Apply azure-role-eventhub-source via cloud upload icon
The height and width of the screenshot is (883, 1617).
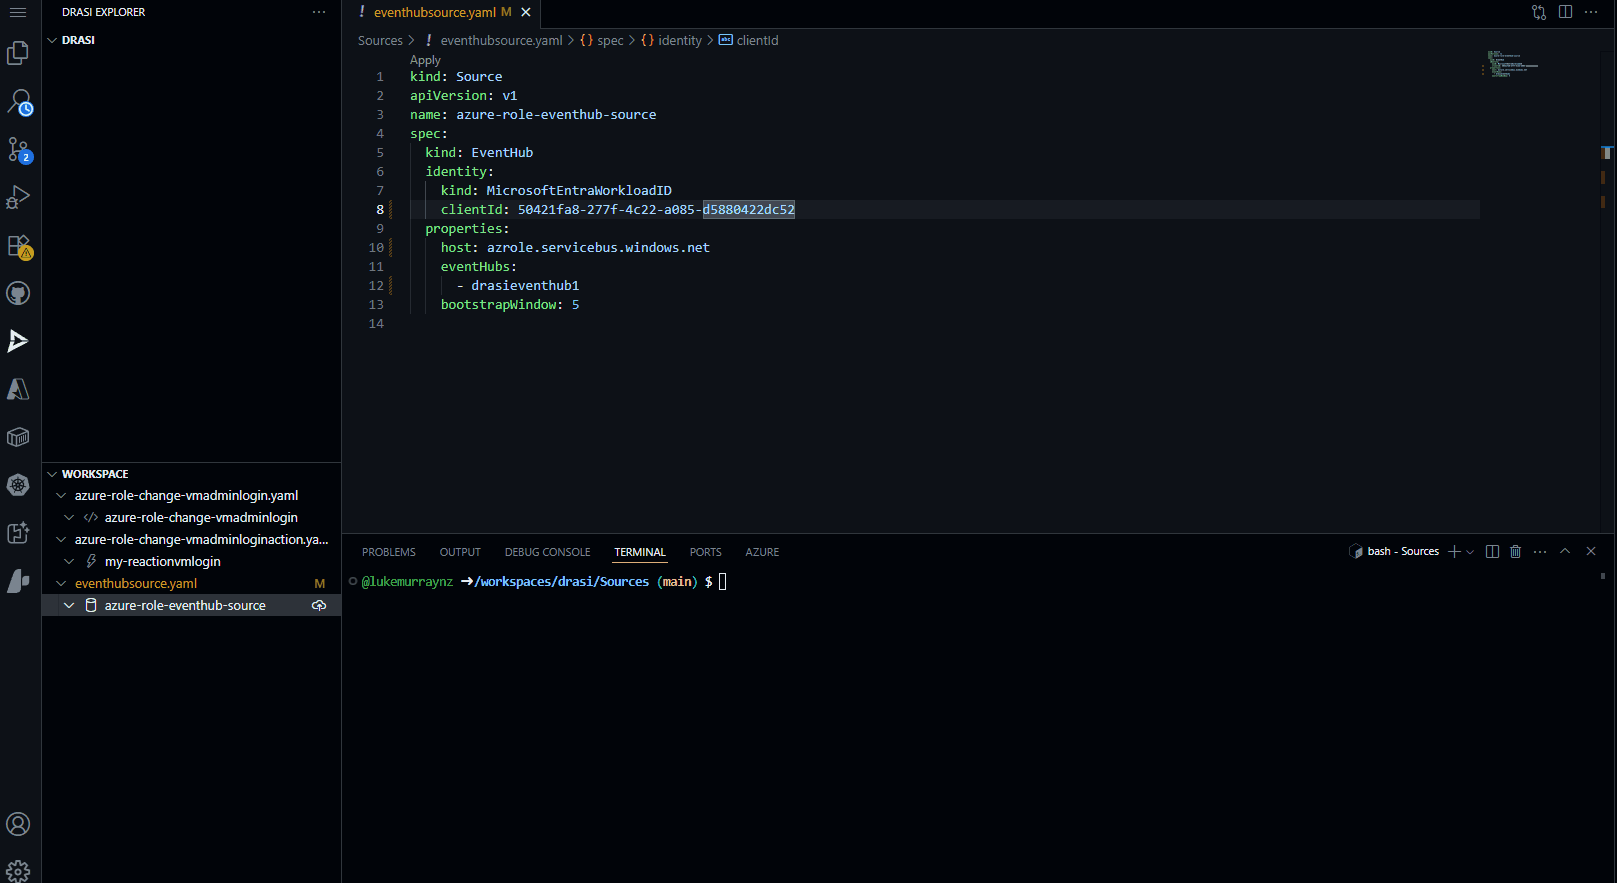tap(319, 605)
